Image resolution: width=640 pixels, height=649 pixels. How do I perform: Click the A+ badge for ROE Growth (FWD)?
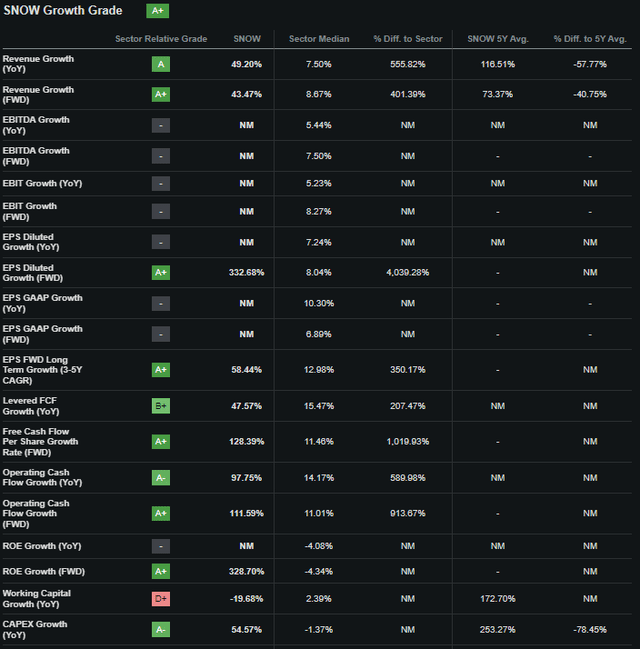click(161, 571)
